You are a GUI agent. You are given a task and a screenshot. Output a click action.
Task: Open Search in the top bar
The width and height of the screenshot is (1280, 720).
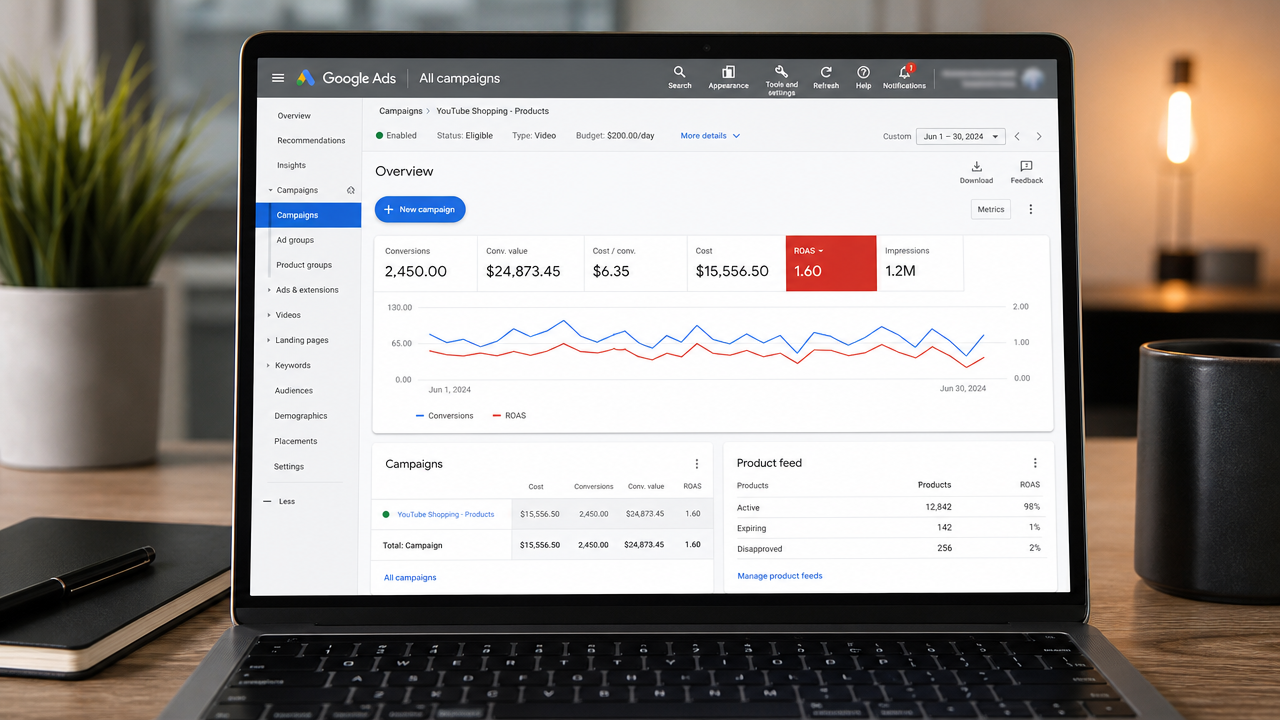click(x=680, y=77)
